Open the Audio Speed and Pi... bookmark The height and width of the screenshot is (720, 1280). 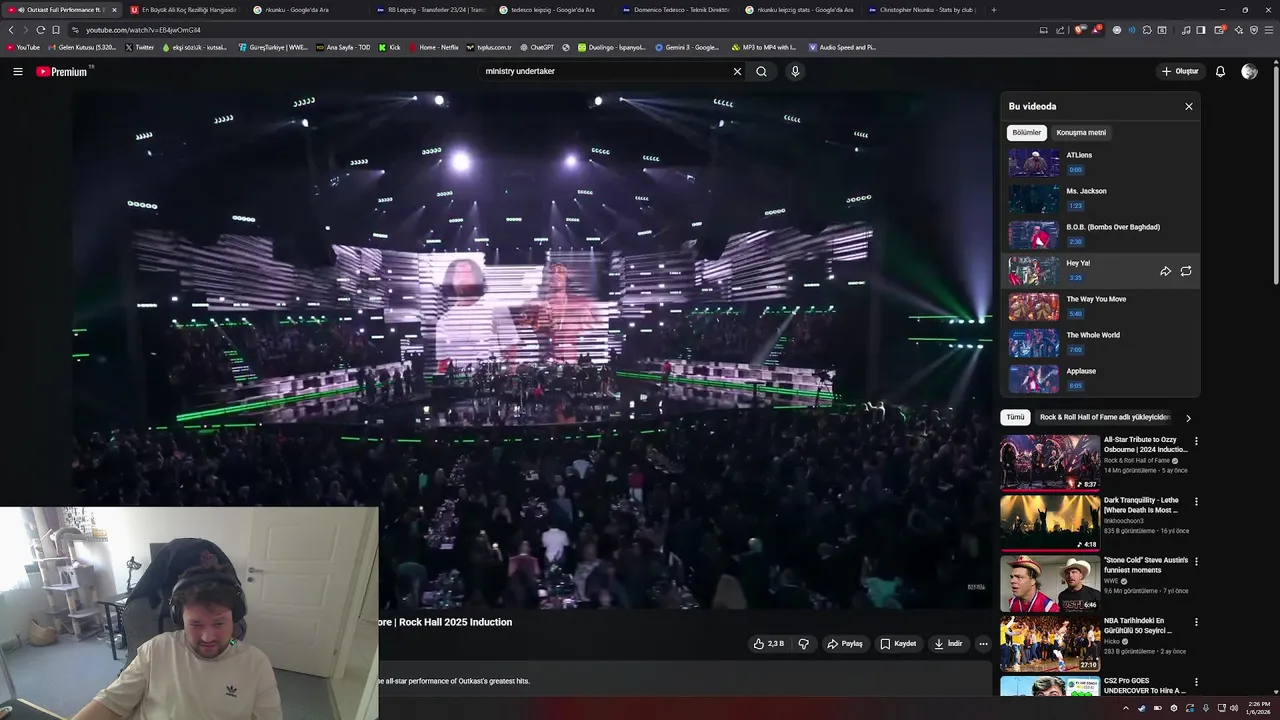point(842,47)
